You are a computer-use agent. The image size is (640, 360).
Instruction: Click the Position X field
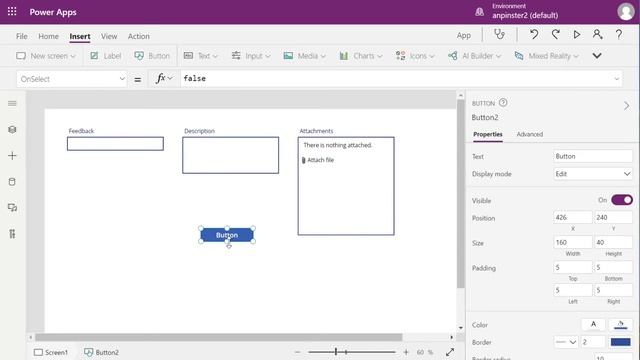point(573,218)
